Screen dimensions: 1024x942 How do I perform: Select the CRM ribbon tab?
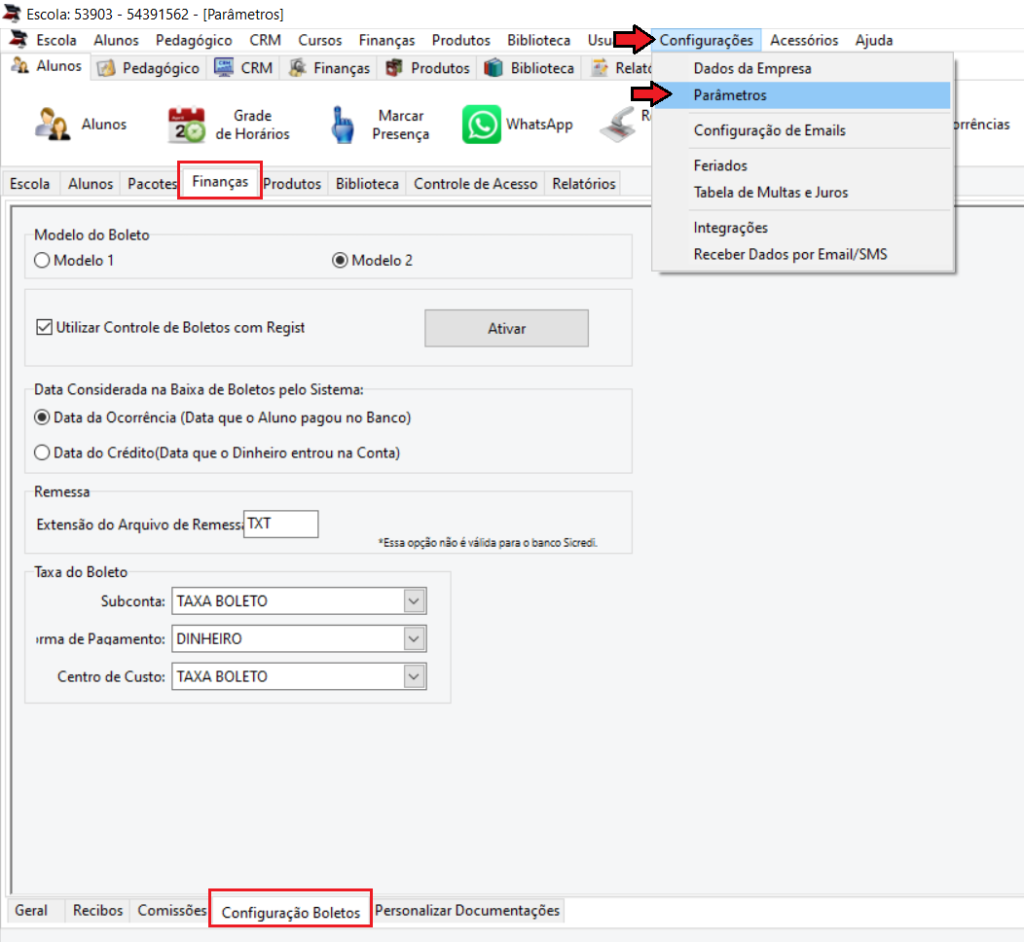click(x=244, y=68)
